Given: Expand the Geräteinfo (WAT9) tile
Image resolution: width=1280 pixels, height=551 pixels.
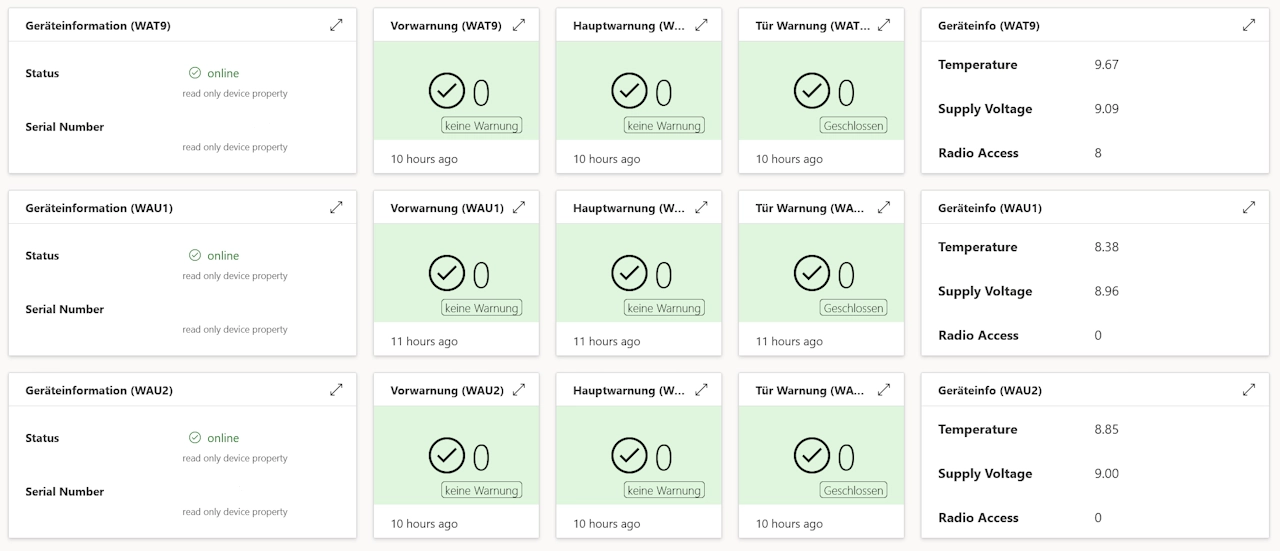Looking at the screenshot, I should pyautogui.click(x=1249, y=25).
